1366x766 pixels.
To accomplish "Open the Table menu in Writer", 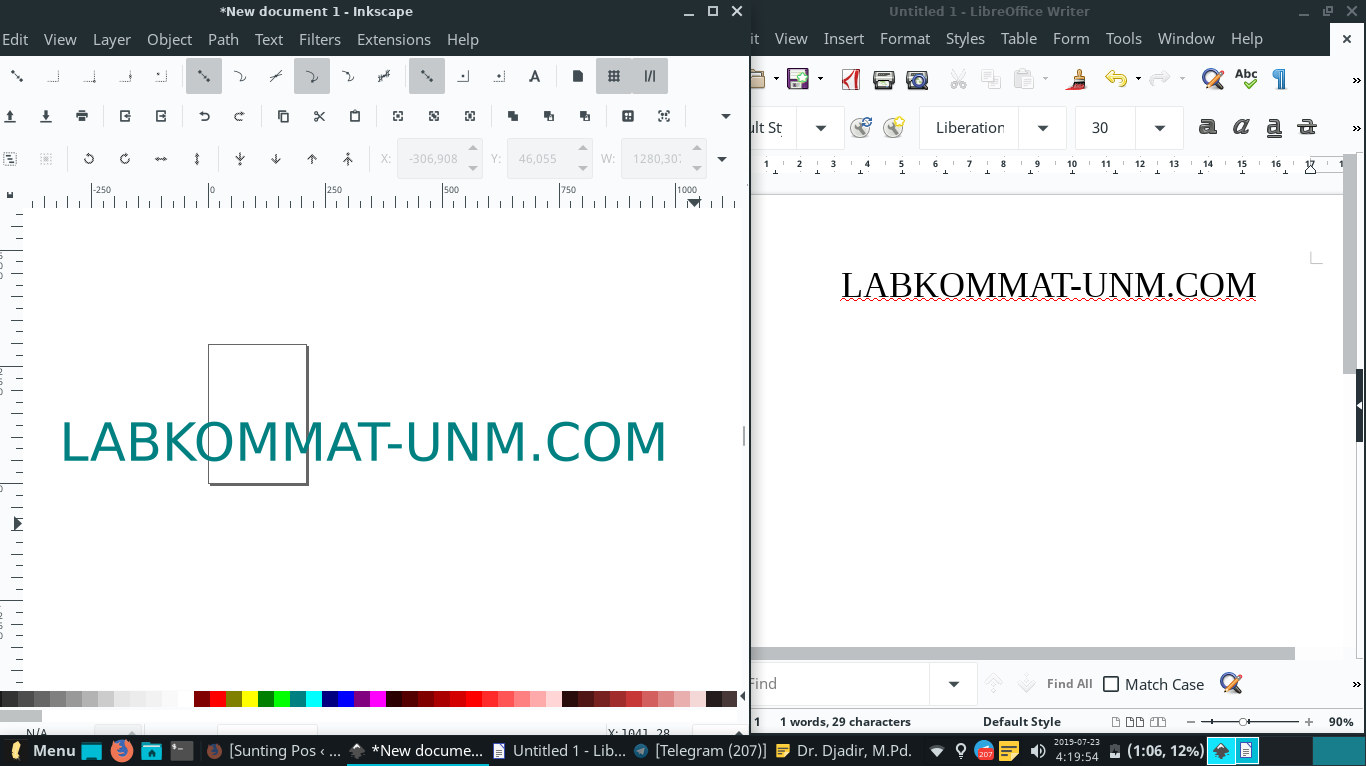I will [1018, 38].
